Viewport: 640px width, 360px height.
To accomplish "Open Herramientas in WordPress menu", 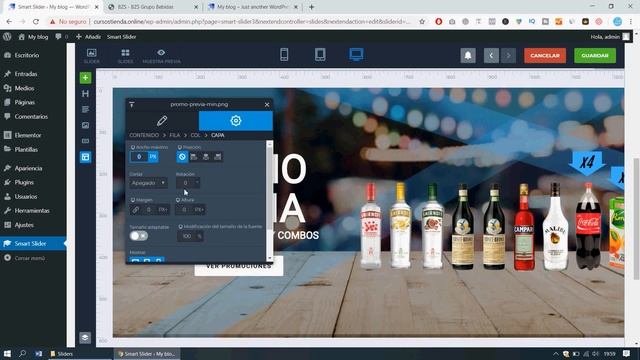I will click(x=33, y=211).
